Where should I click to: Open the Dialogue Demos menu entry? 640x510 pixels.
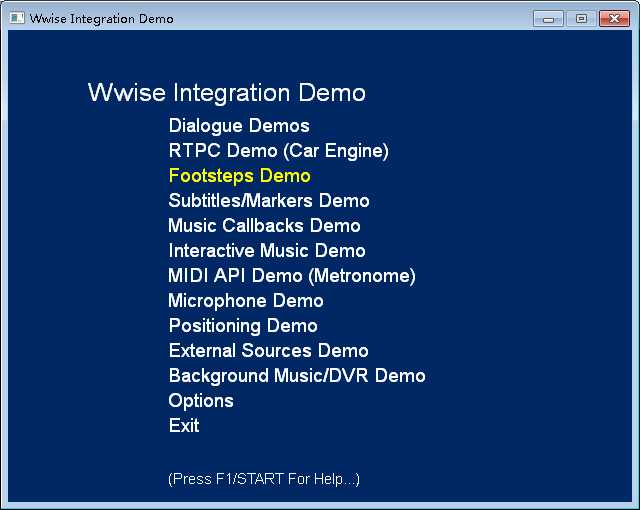click(x=239, y=126)
